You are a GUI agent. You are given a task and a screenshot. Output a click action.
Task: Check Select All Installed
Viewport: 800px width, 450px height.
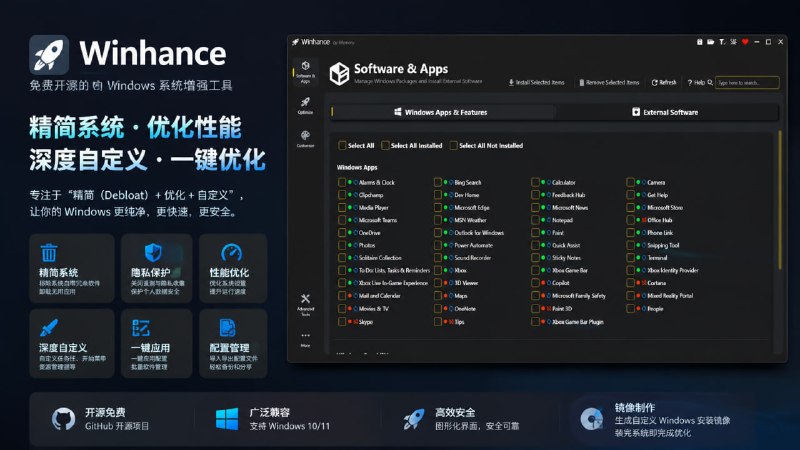point(385,145)
